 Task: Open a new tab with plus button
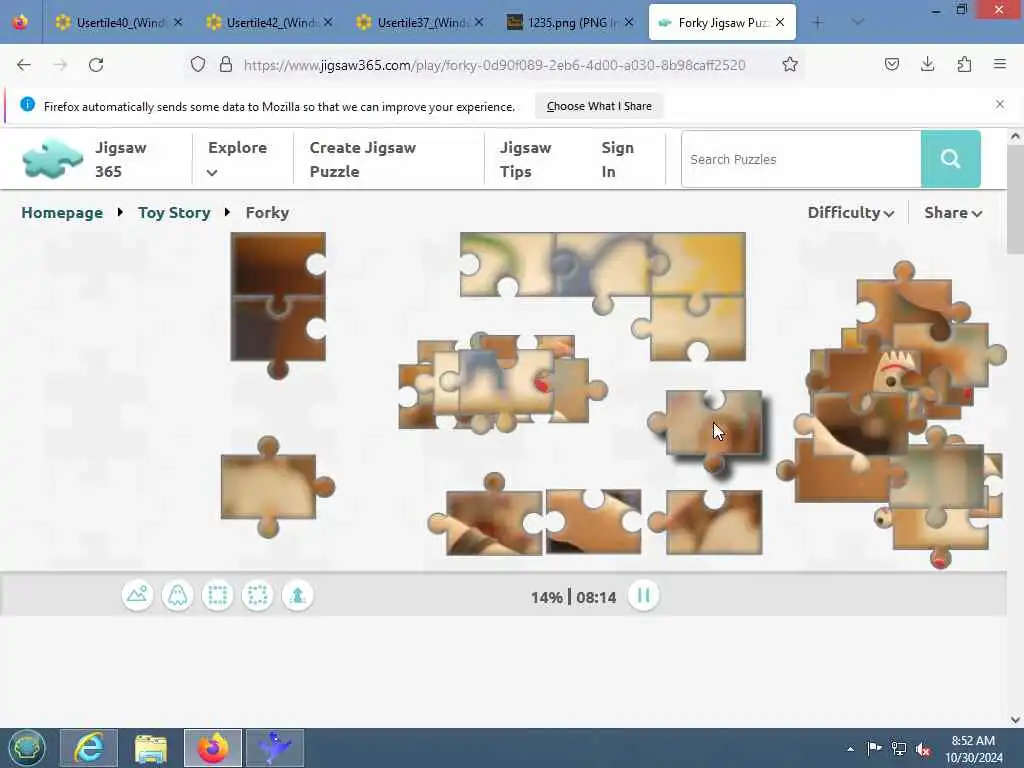(x=817, y=22)
